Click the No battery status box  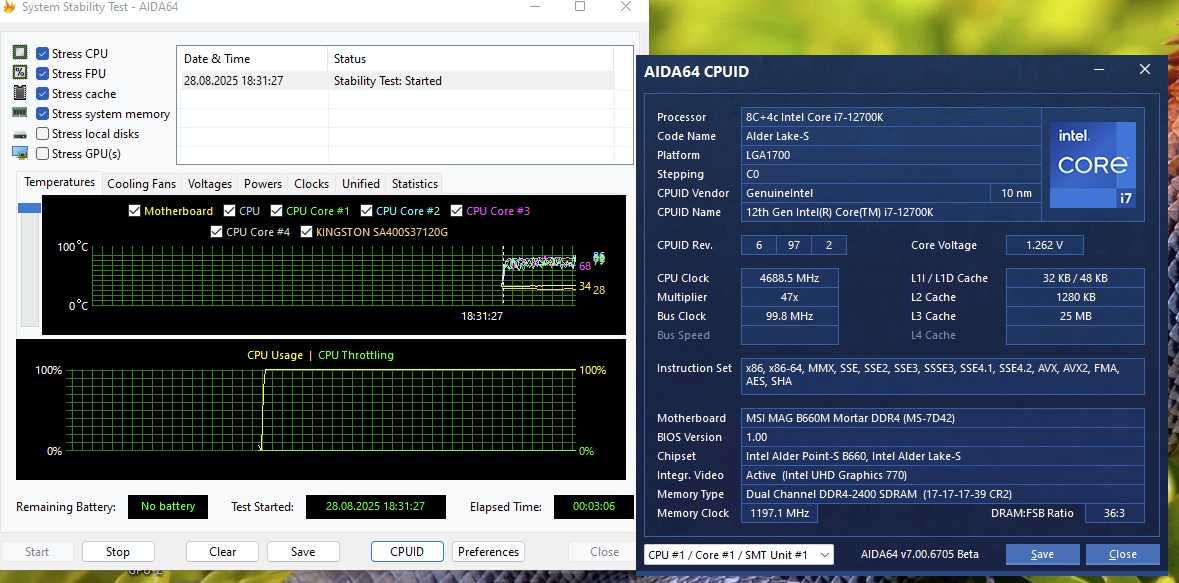[x=168, y=506]
